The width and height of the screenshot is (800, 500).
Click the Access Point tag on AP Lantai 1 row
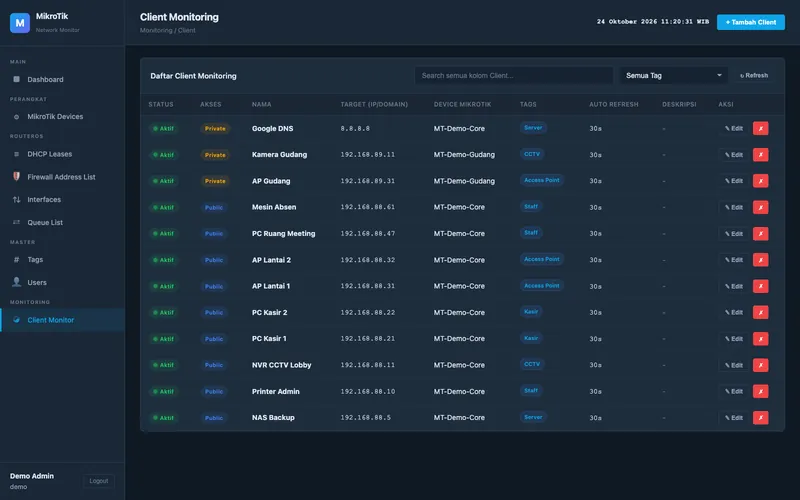[542, 285]
